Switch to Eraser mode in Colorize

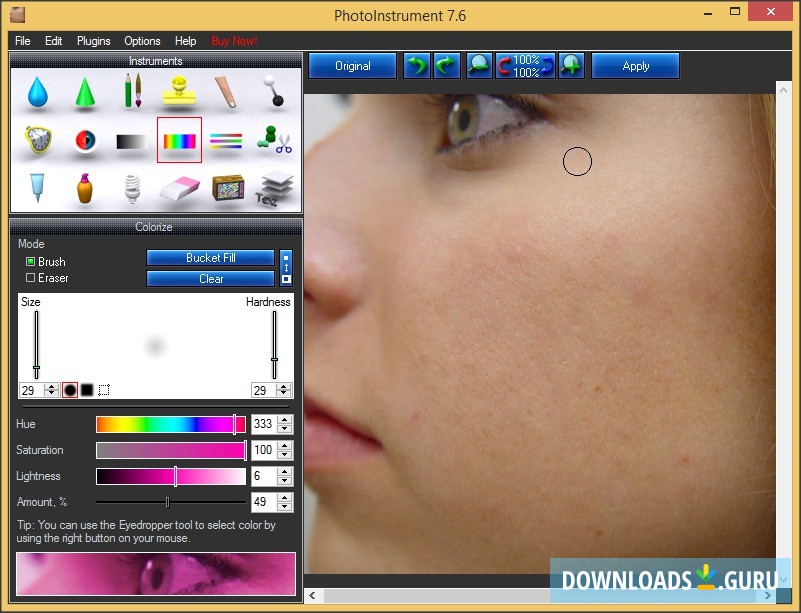[31, 278]
